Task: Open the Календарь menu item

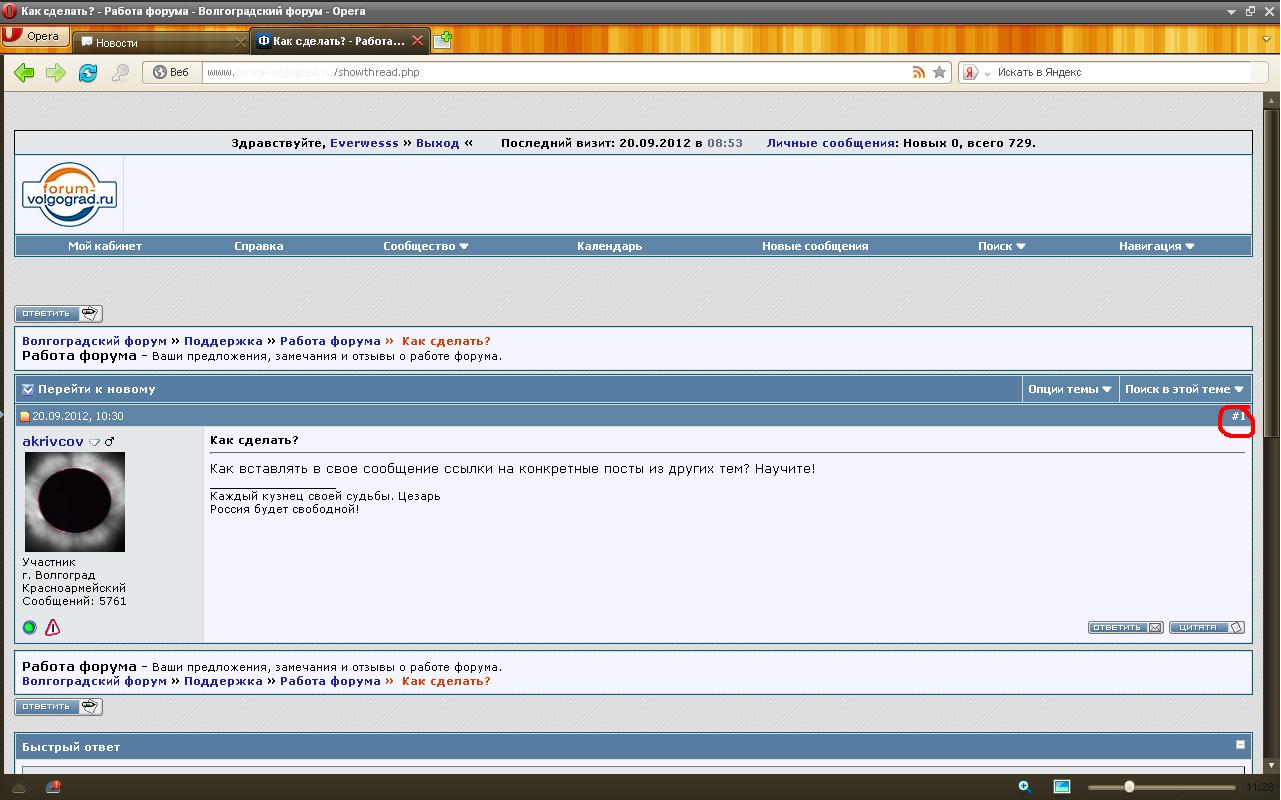Action: coord(609,246)
